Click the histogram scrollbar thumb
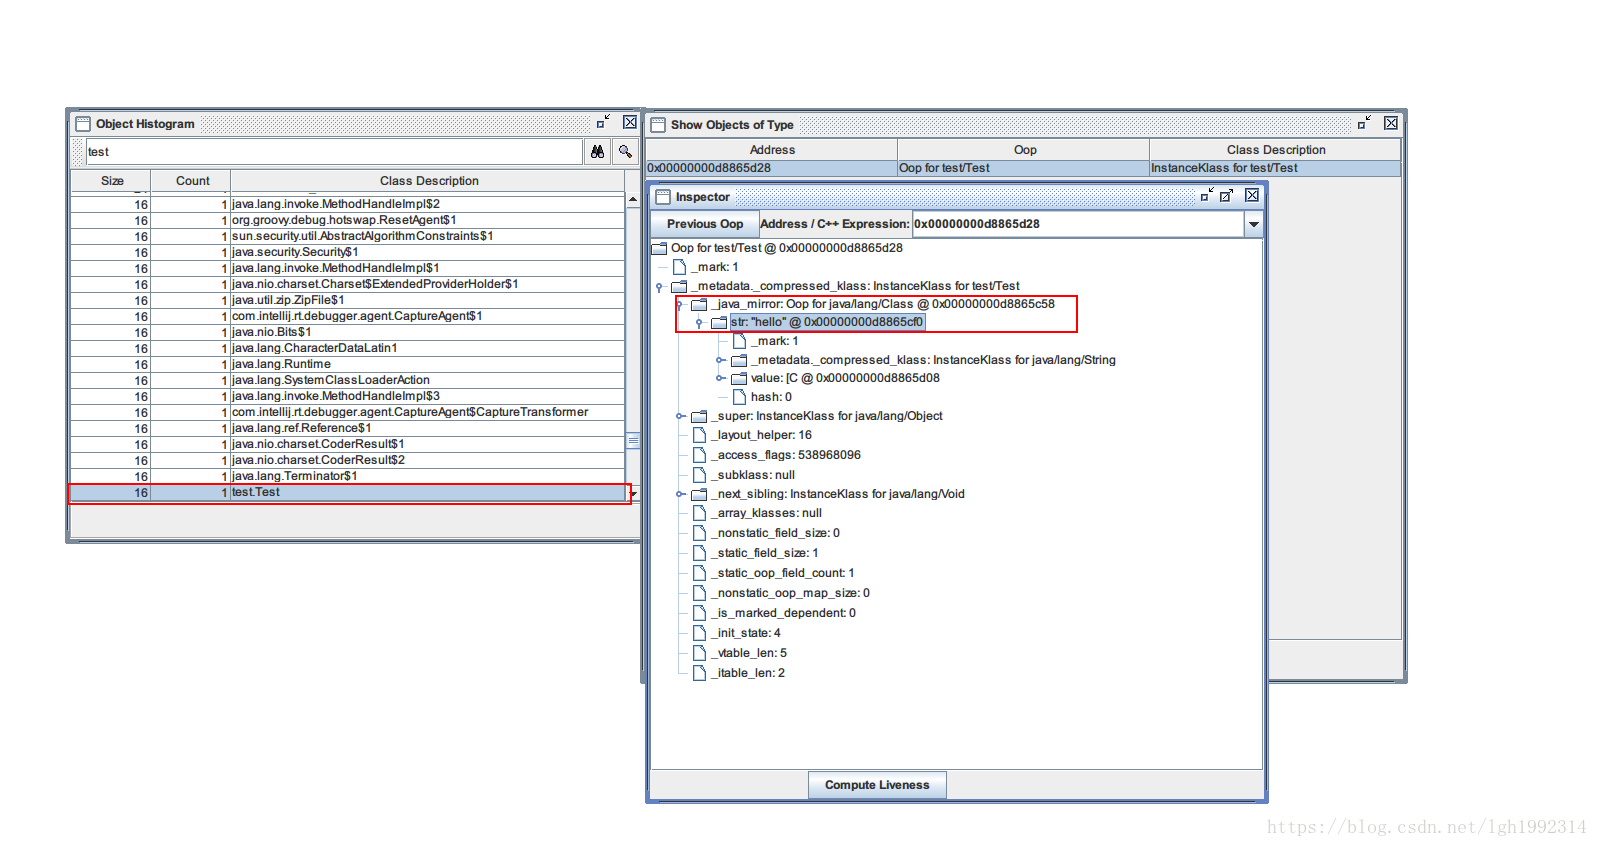 click(x=632, y=440)
